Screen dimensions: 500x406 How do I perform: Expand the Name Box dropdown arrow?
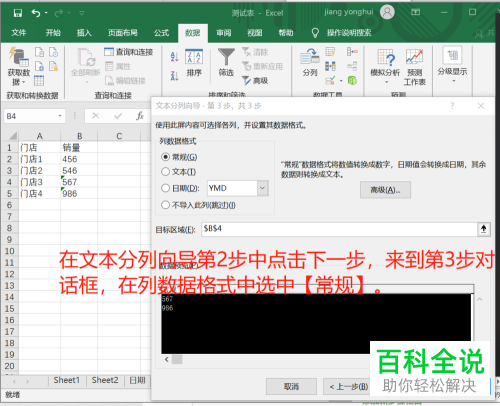click(x=60, y=116)
